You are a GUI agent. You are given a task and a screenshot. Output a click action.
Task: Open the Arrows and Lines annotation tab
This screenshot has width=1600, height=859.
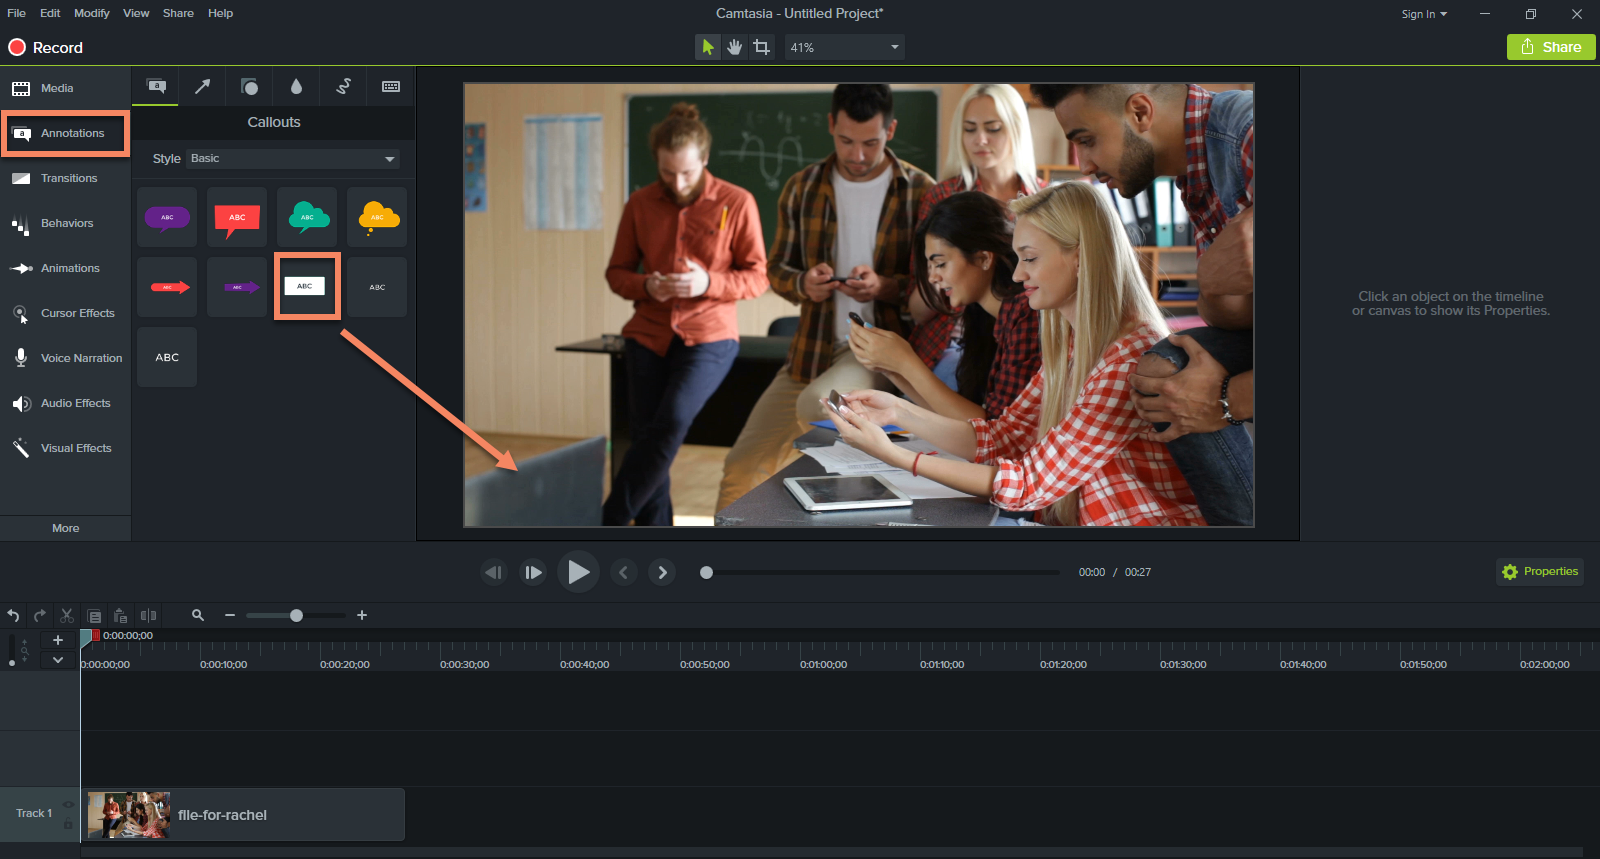202,87
